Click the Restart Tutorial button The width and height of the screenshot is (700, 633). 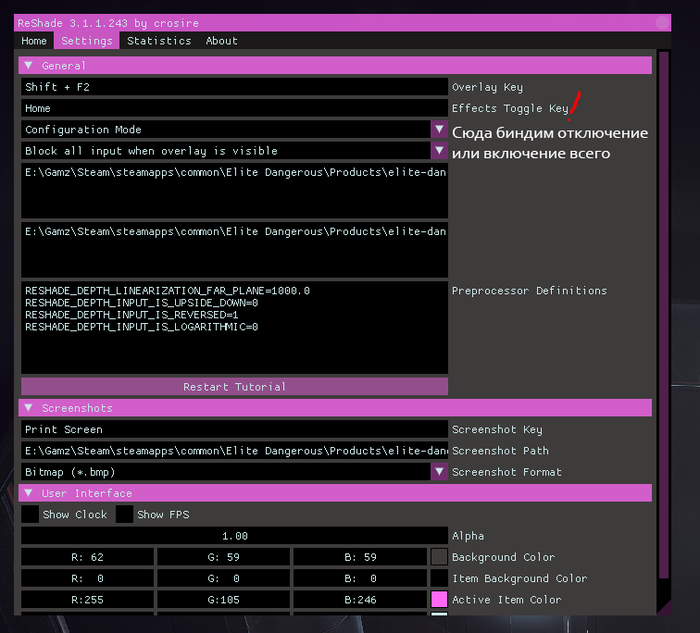click(234, 386)
